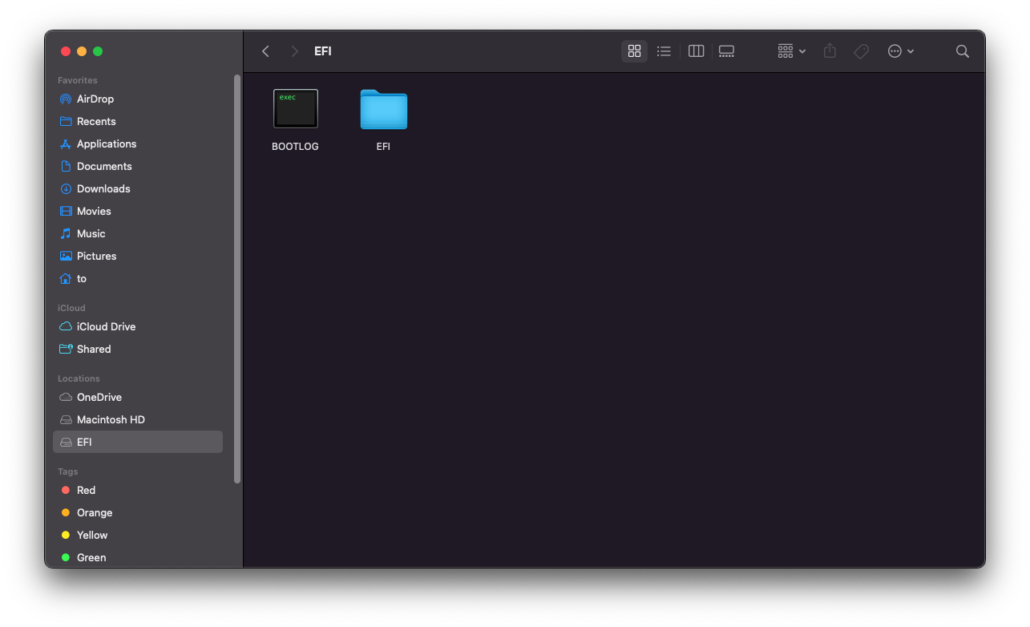Edit tags for the selection
Screen dimensions: 1030x627
[861, 51]
